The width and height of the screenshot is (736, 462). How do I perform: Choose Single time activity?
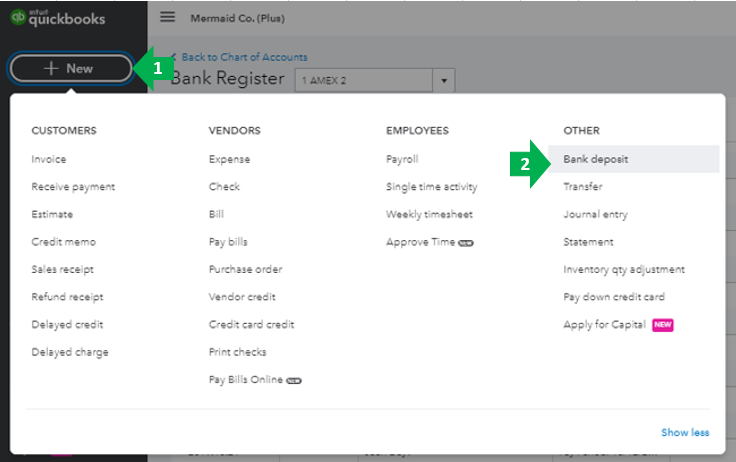[x=431, y=187]
